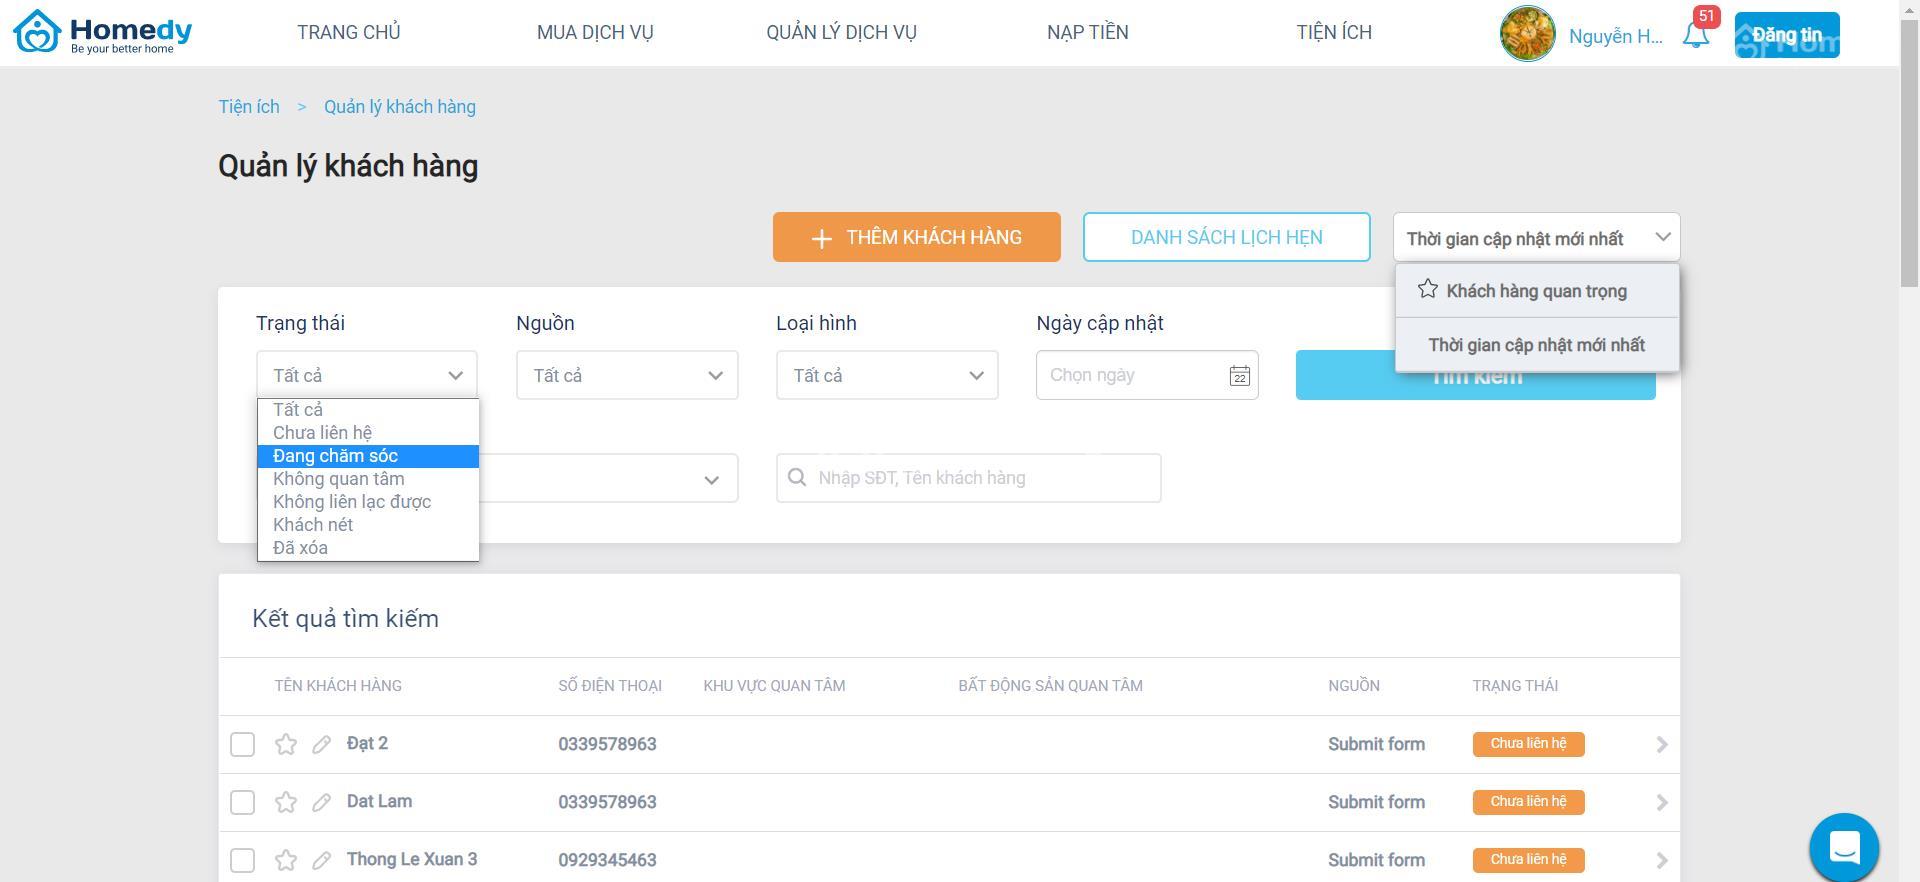The image size is (1920, 882).
Task: Open the chat support bubble
Action: point(1844,847)
